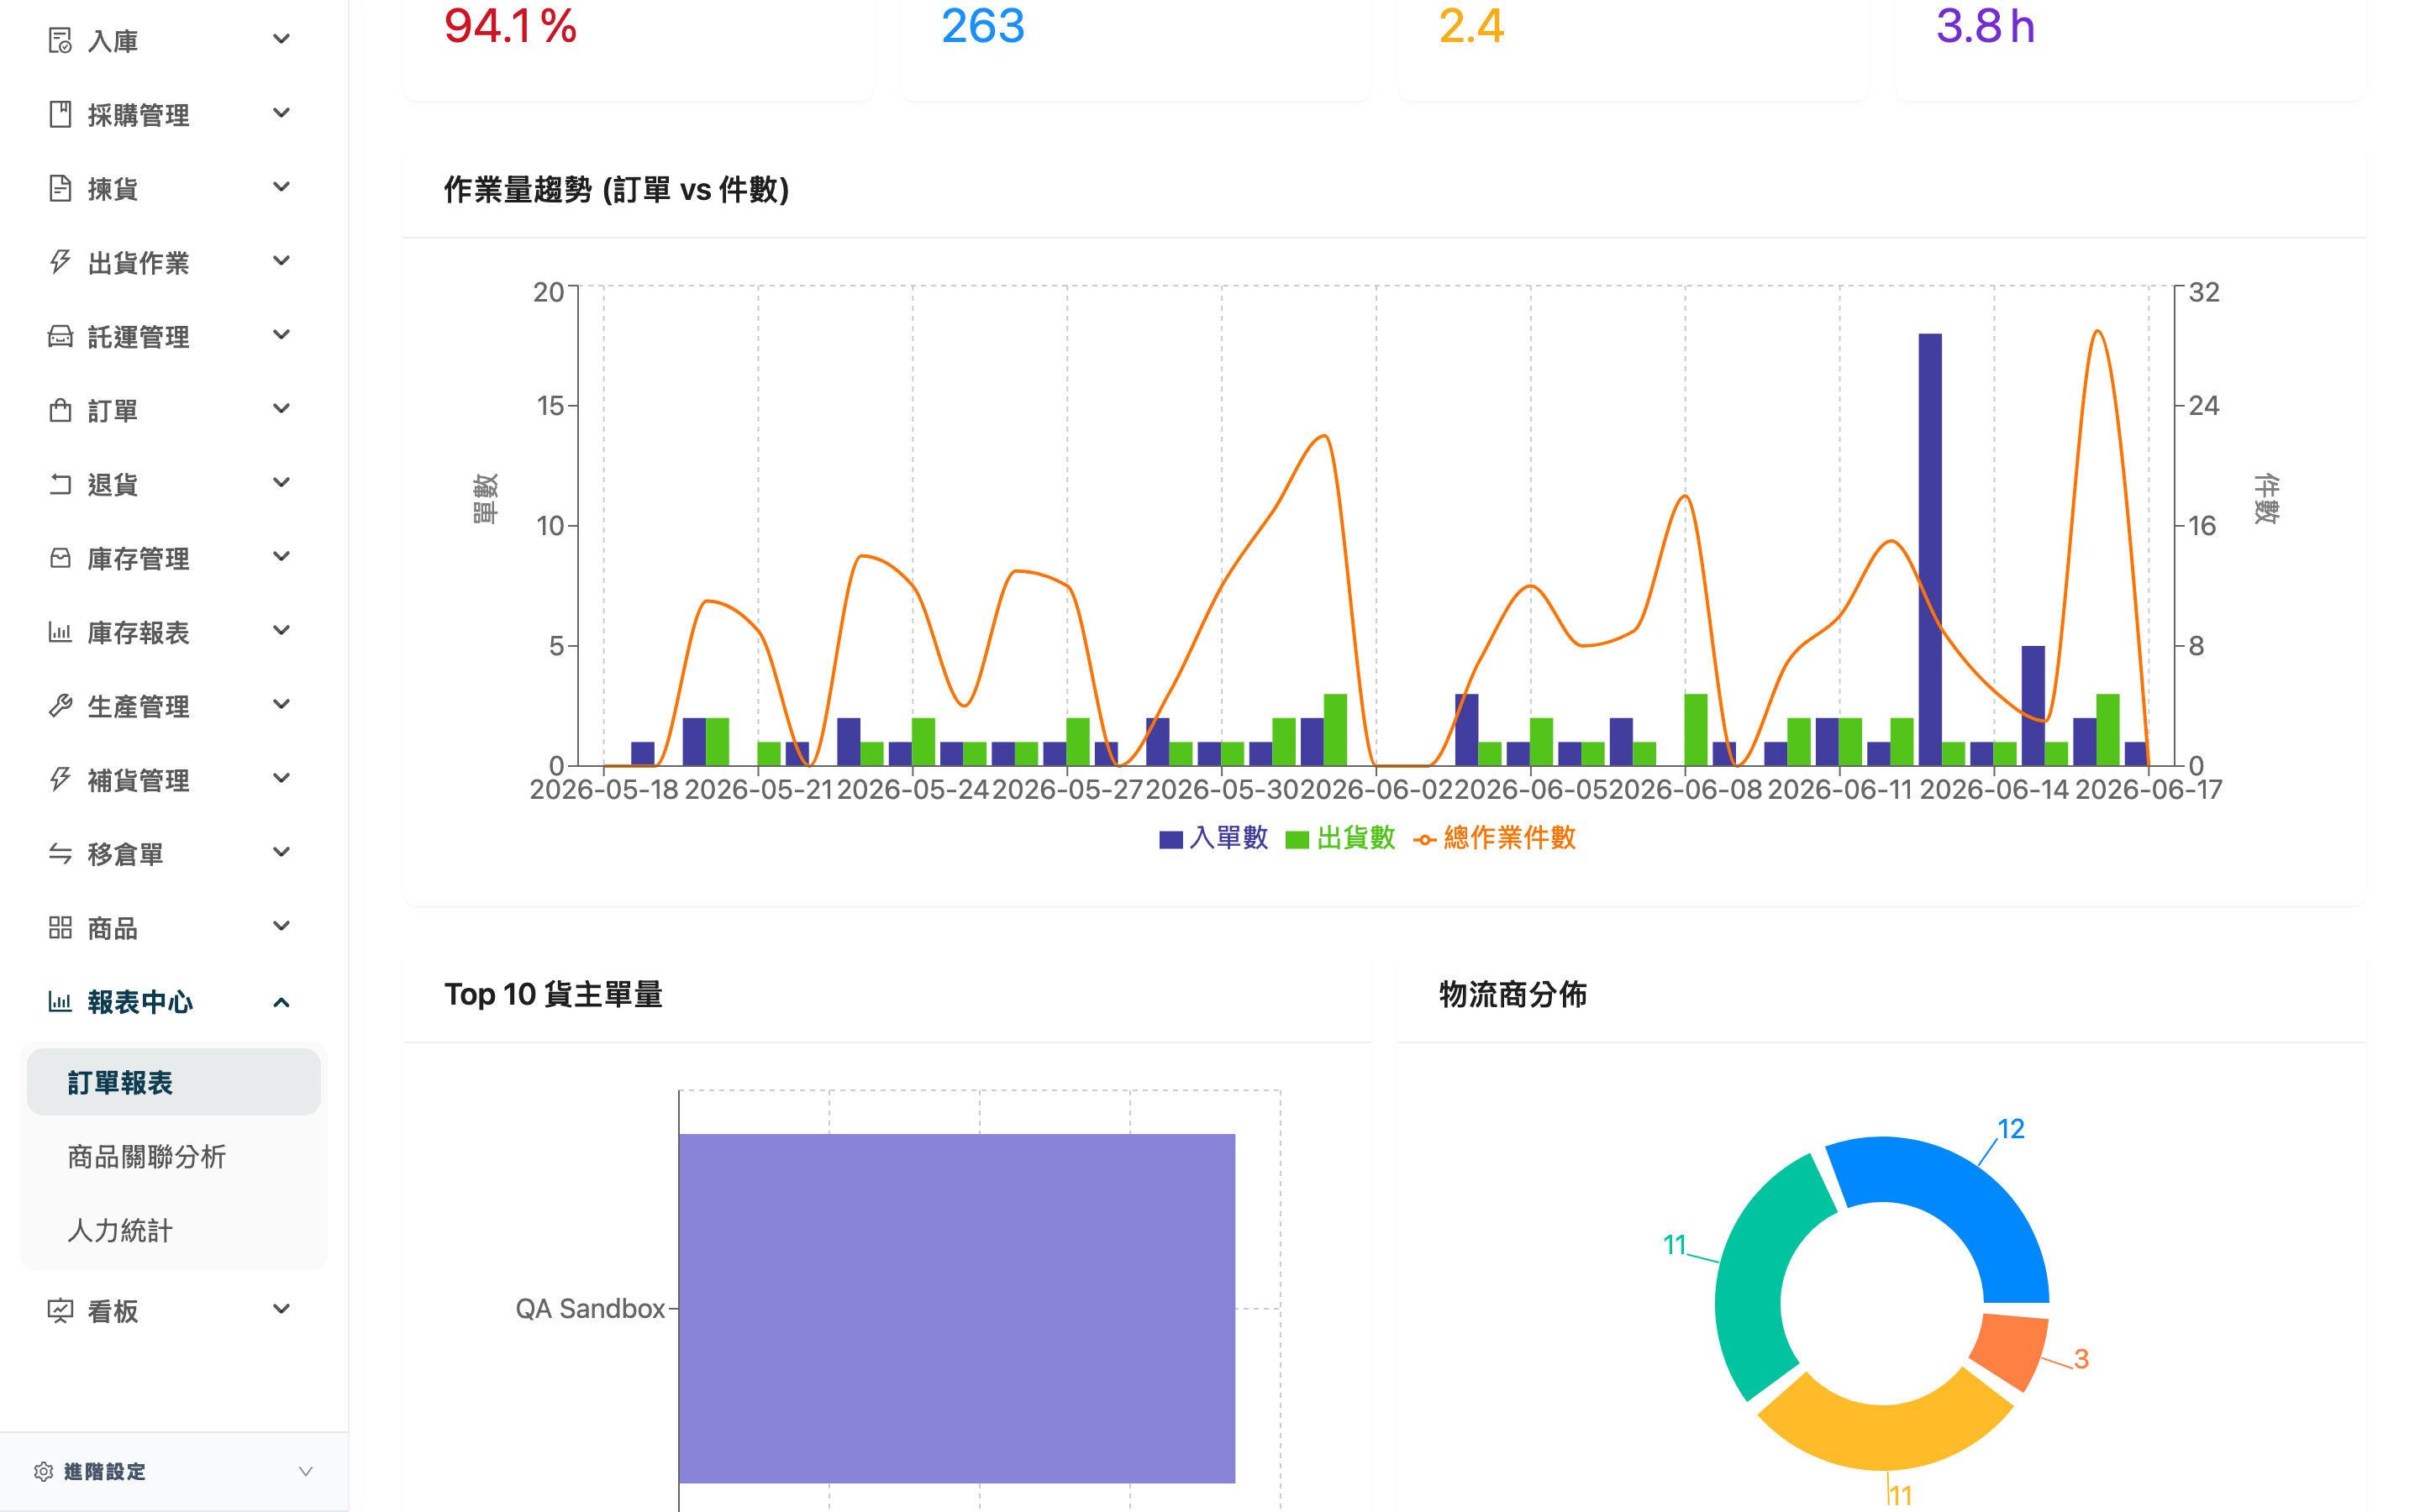This screenshot has width=2420, height=1512.
Task: Click the 採購管理 book icon
Action: pos(60,114)
